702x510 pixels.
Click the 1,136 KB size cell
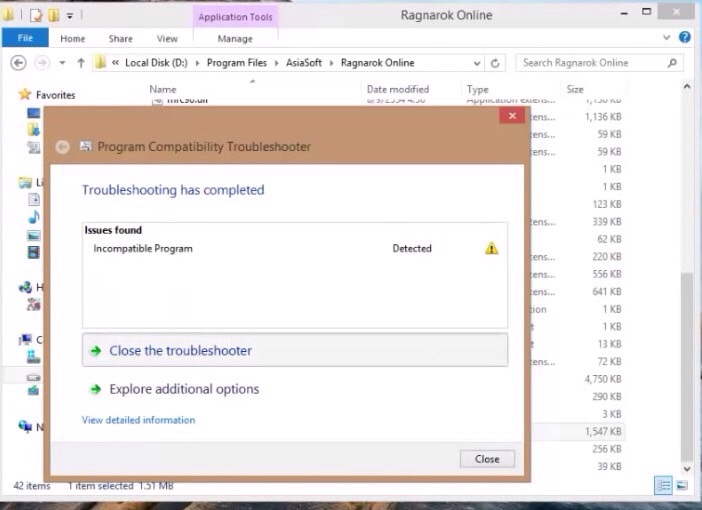603,116
